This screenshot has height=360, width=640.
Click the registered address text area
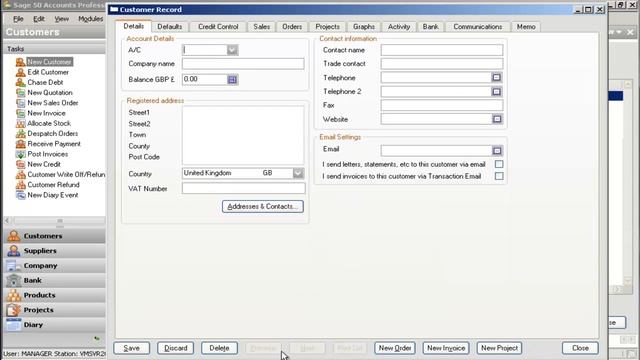243,135
